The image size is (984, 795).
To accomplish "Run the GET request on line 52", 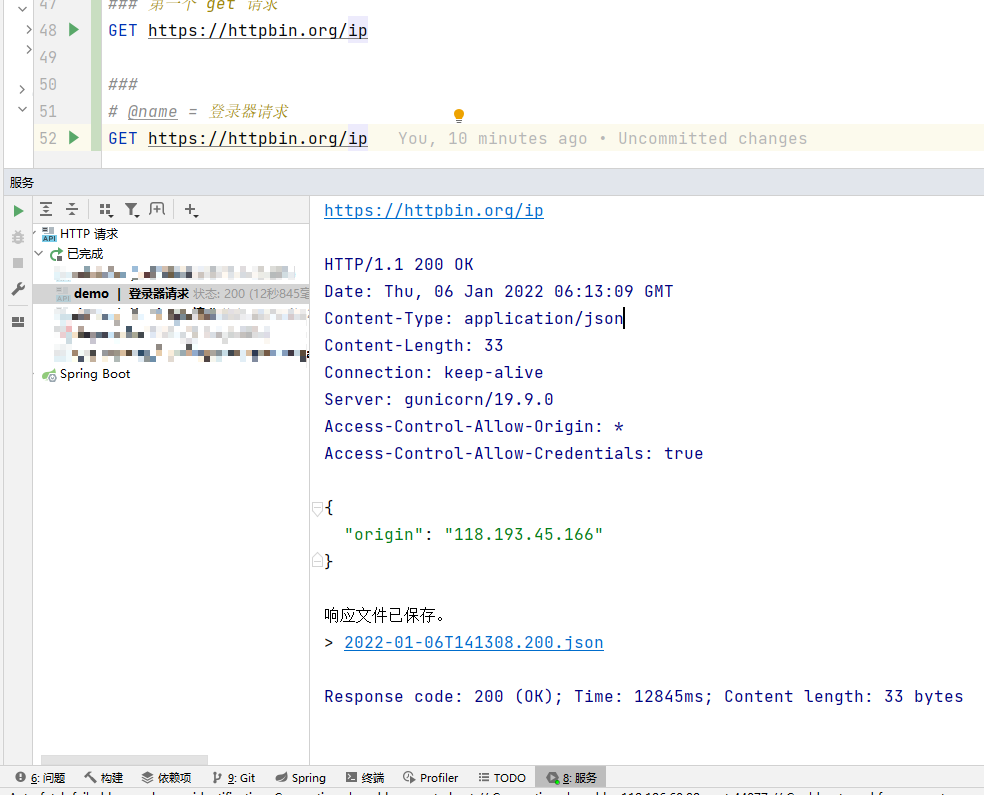I will (74, 137).
